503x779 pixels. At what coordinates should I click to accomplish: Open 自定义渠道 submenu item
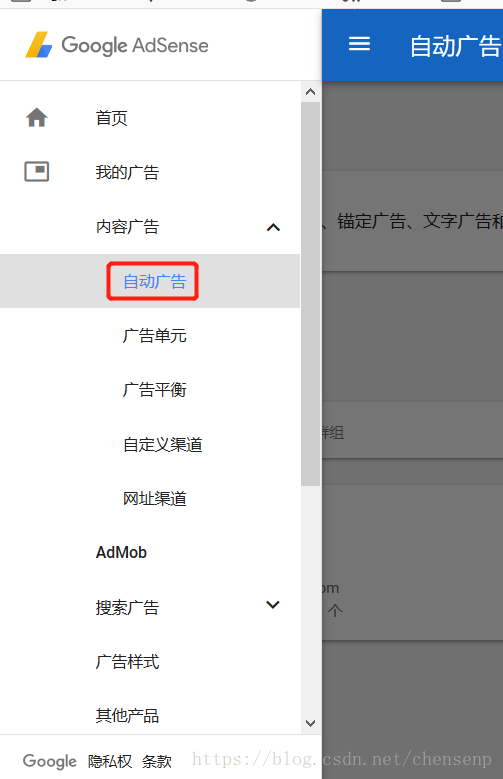click(x=163, y=444)
